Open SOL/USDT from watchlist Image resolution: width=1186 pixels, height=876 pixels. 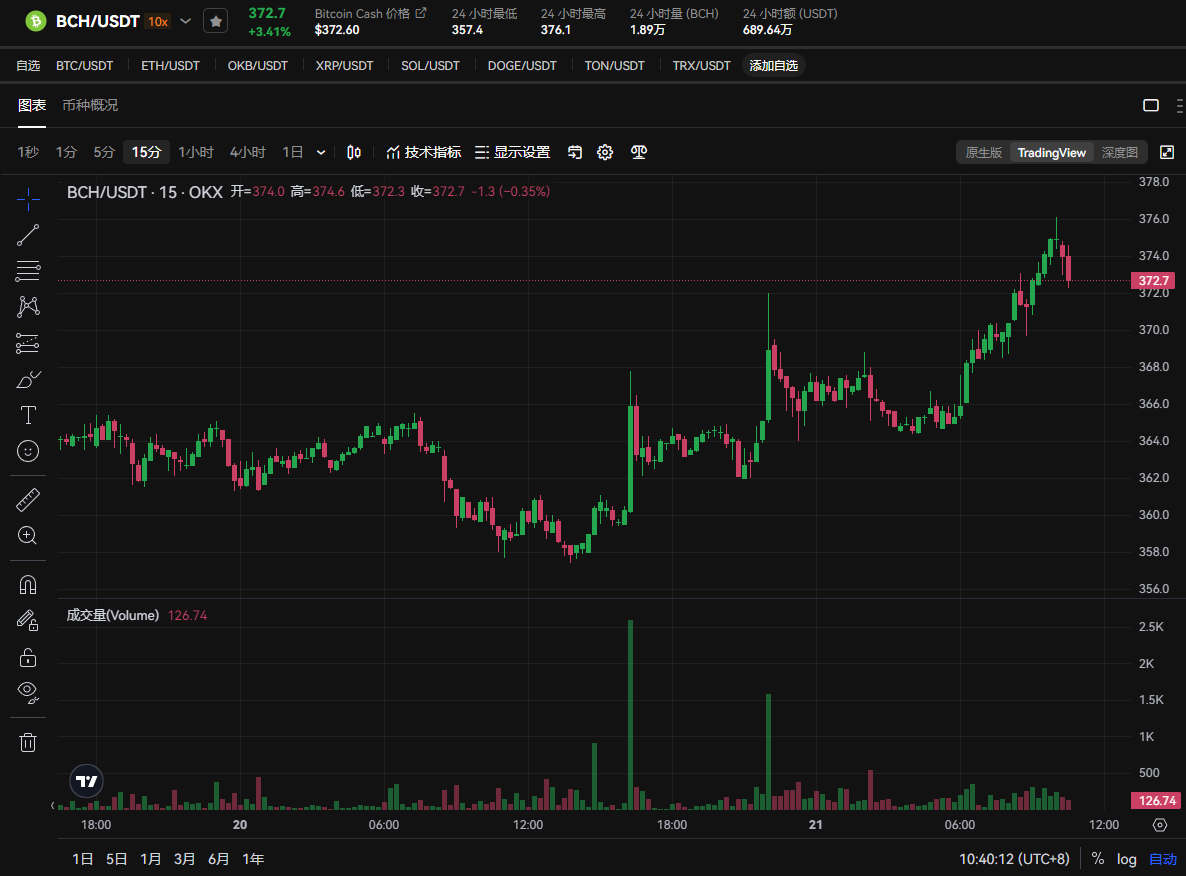(x=430, y=66)
